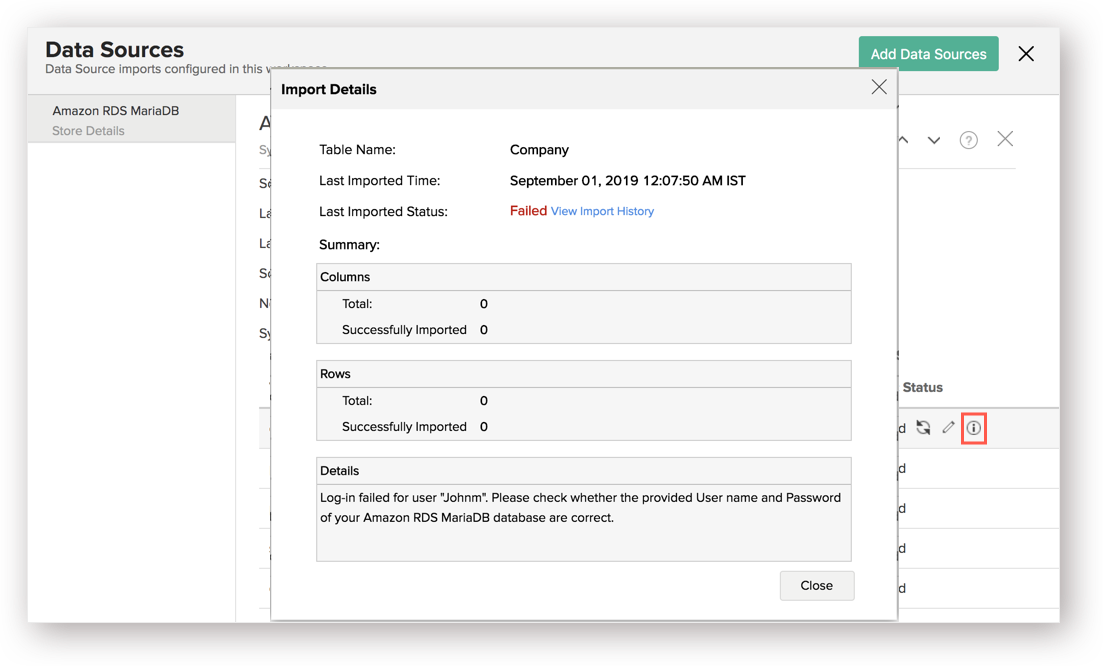Open the help question mark icon
The width and height of the screenshot is (1103, 666).
click(968, 140)
